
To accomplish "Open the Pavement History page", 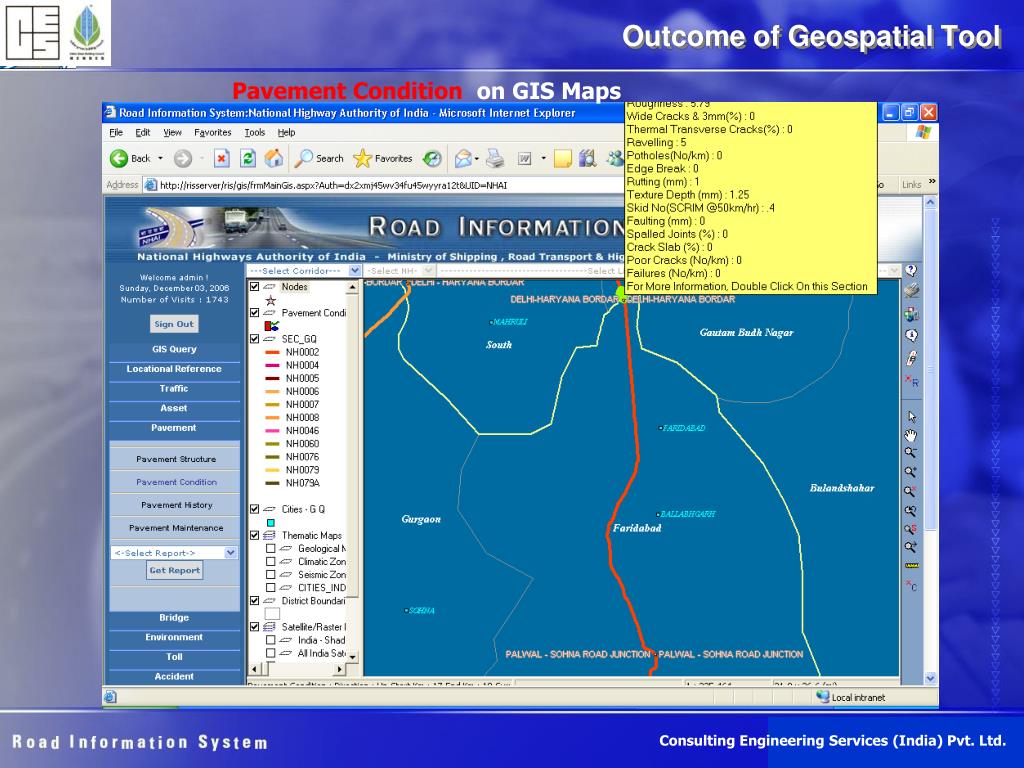I will [176, 505].
